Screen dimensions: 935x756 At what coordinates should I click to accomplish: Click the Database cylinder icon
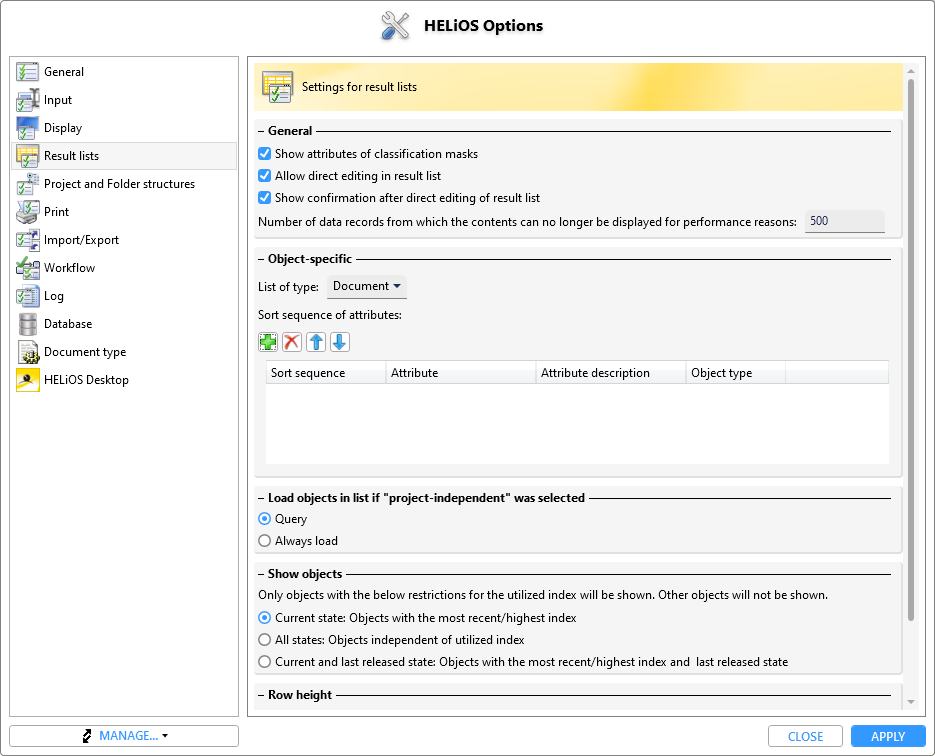click(x=27, y=324)
